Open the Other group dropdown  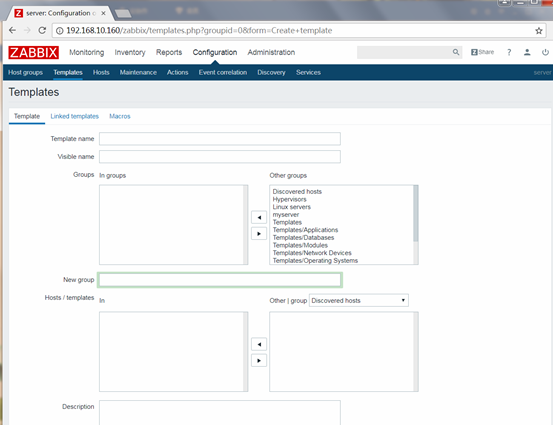[x=359, y=300]
